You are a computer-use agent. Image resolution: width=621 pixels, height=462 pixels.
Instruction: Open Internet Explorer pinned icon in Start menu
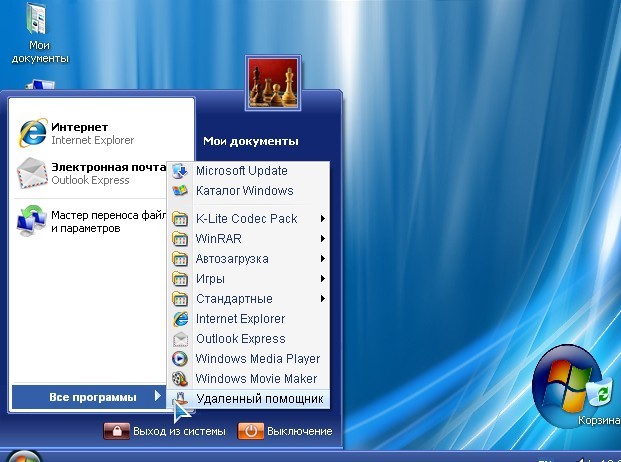pos(32,133)
